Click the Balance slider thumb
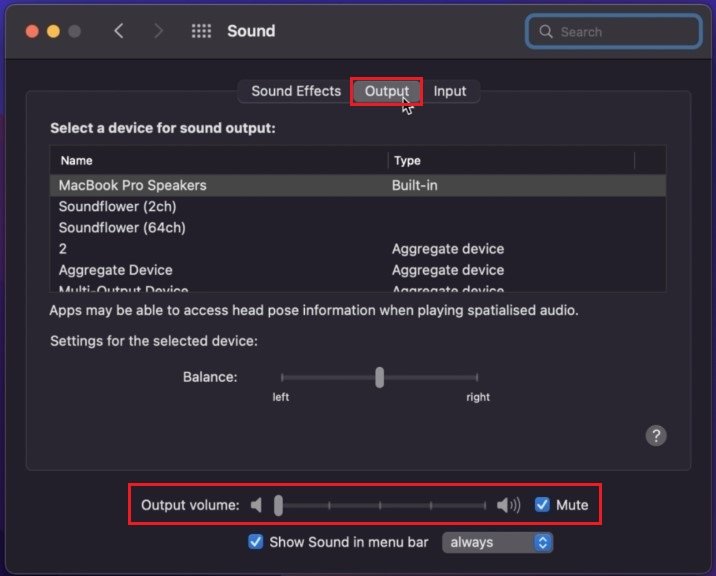The width and height of the screenshot is (716, 576). [380, 377]
